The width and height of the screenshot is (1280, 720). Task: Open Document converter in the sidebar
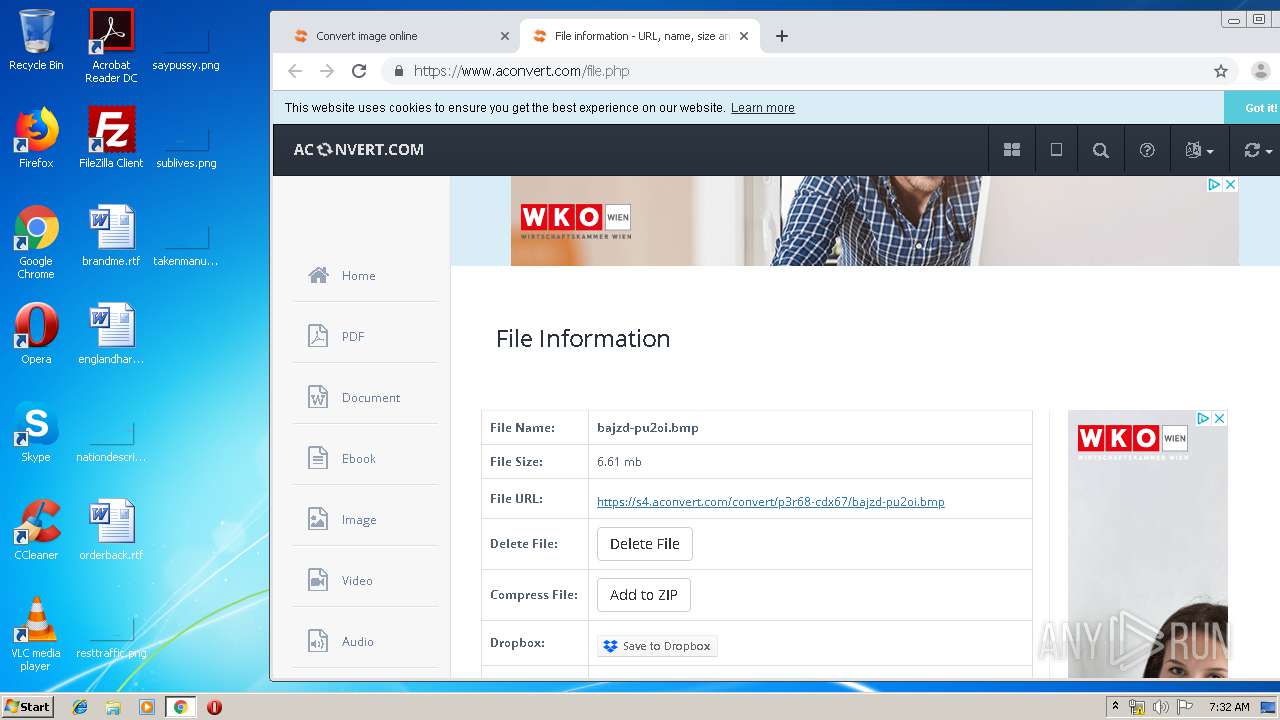[x=371, y=398]
